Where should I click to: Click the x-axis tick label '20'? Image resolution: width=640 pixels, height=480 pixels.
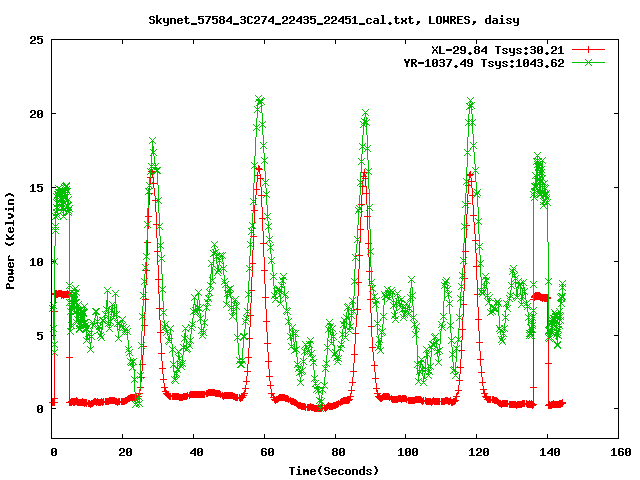pyautogui.click(x=125, y=452)
